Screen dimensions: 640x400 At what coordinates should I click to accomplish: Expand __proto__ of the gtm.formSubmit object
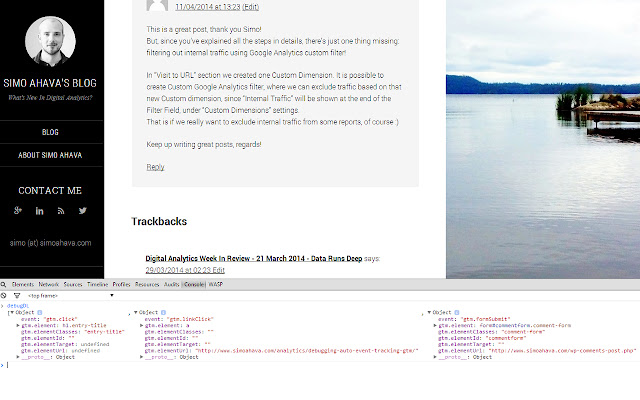tap(435, 357)
